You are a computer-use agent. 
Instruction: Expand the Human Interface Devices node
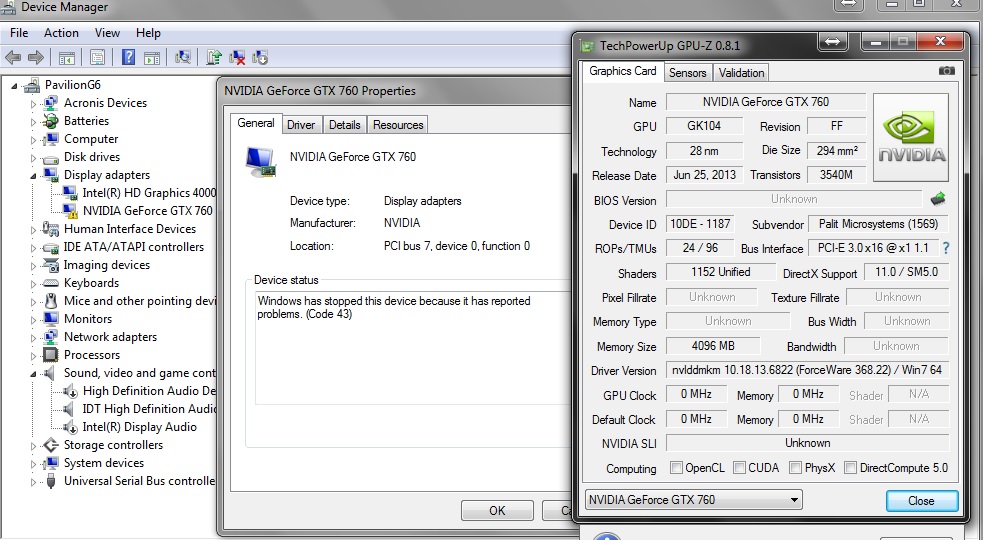tap(33, 230)
